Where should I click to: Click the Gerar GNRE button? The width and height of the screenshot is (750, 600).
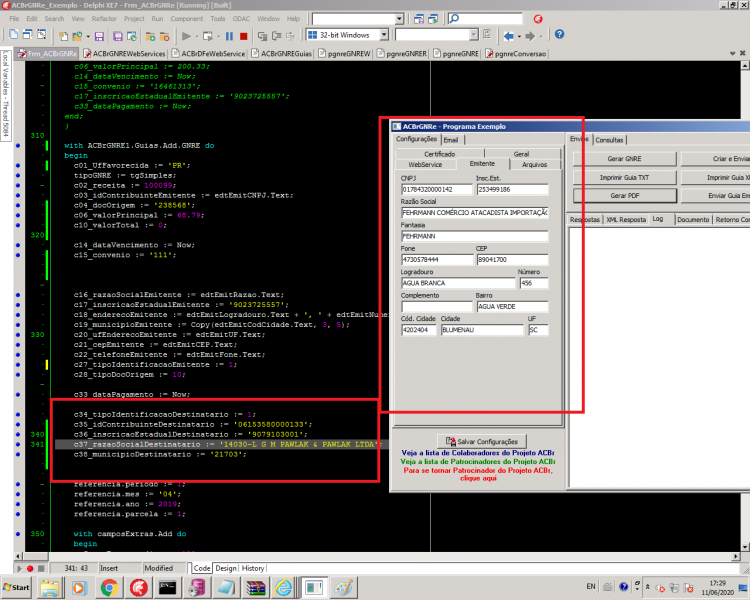tap(625, 159)
